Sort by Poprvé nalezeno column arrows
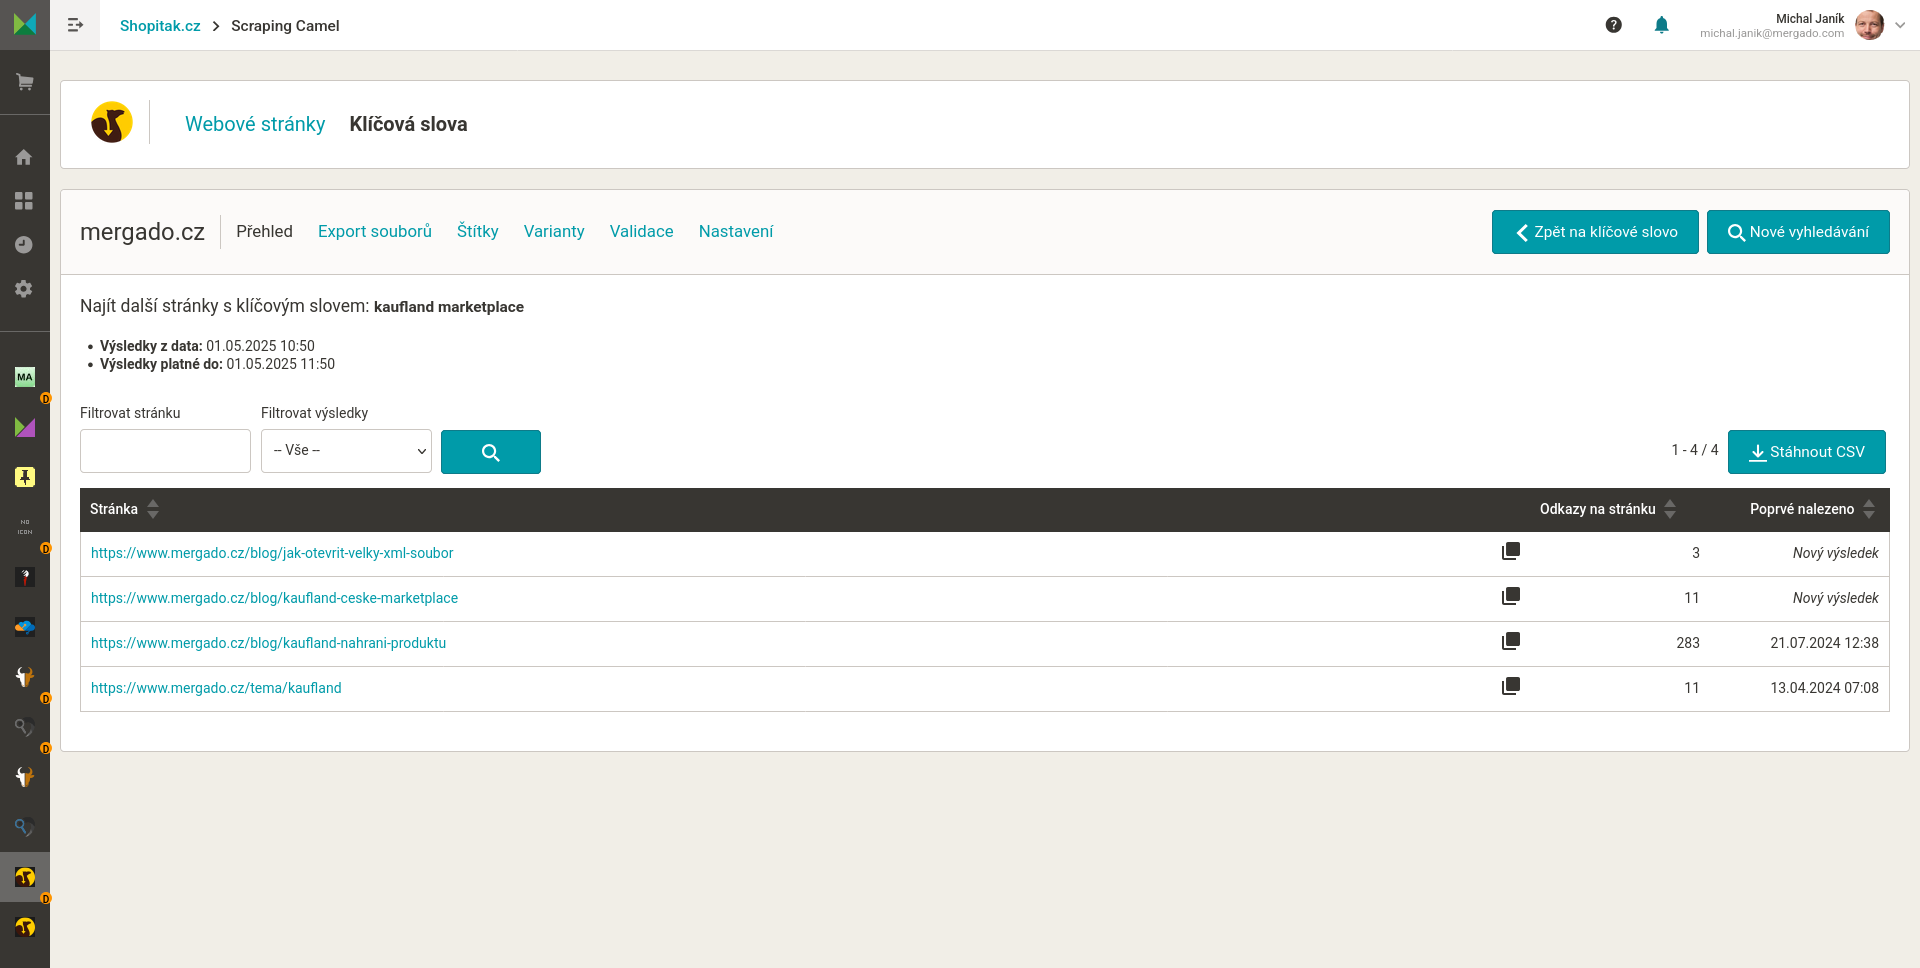 click(x=1868, y=509)
